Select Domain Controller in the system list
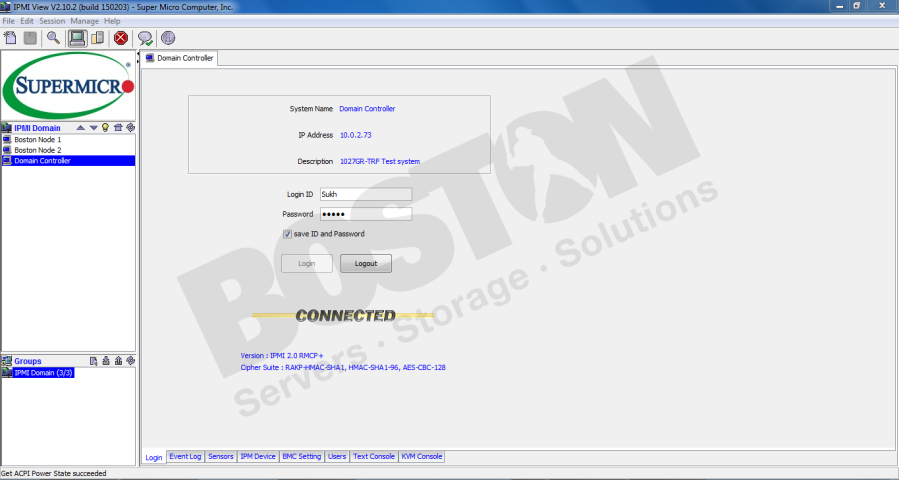The height and width of the screenshot is (480, 899). coord(69,161)
